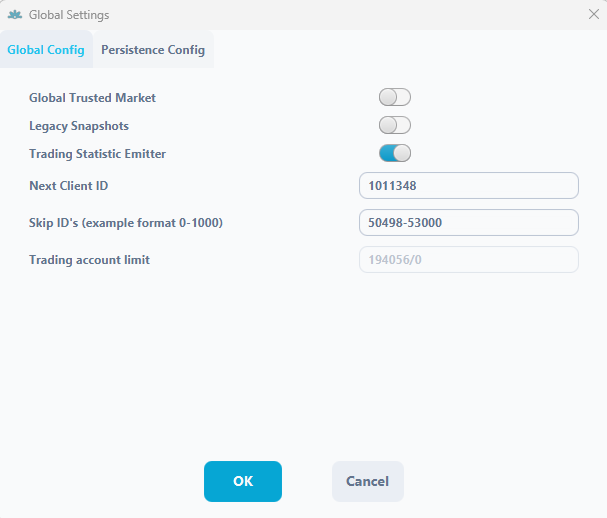The width and height of the screenshot is (607, 518).
Task: Click the Global Settings window title text
Action: 69,15
